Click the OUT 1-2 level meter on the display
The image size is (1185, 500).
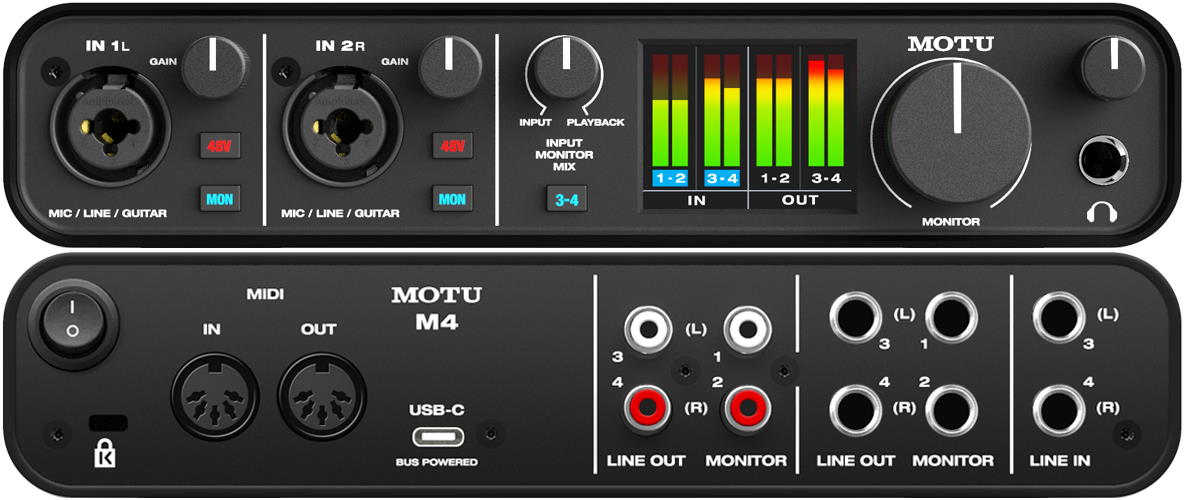click(773, 111)
